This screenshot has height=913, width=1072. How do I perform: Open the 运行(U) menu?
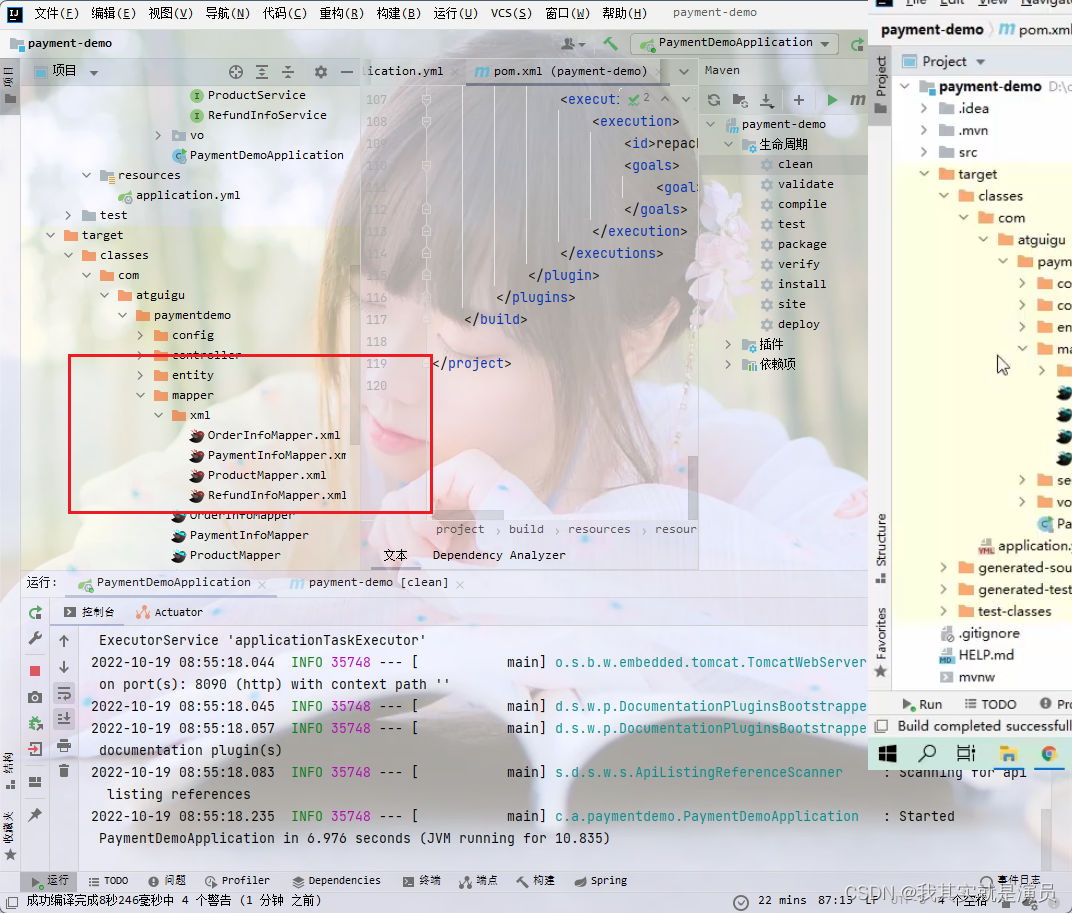click(455, 13)
